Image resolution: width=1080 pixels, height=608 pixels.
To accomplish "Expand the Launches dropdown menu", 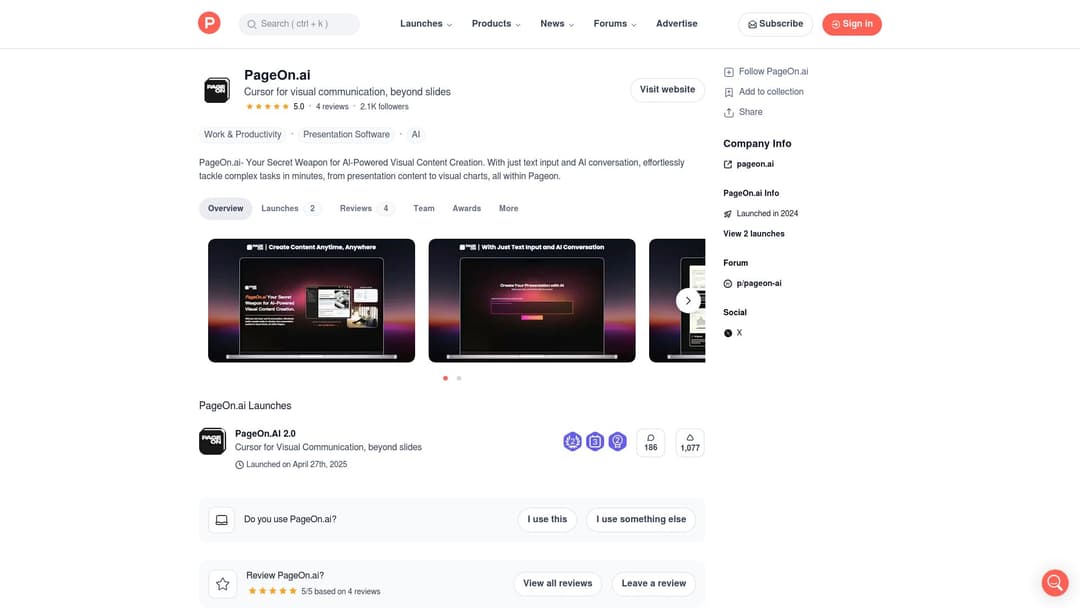I will click(x=426, y=24).
